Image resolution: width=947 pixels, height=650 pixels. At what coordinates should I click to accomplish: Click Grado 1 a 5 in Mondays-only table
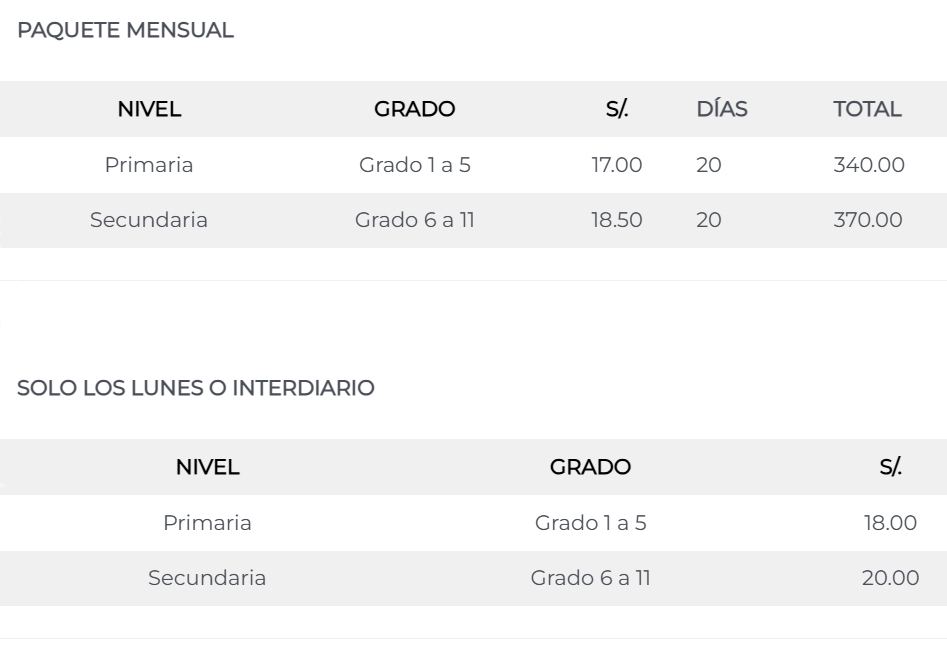click(x=590, y=522)
